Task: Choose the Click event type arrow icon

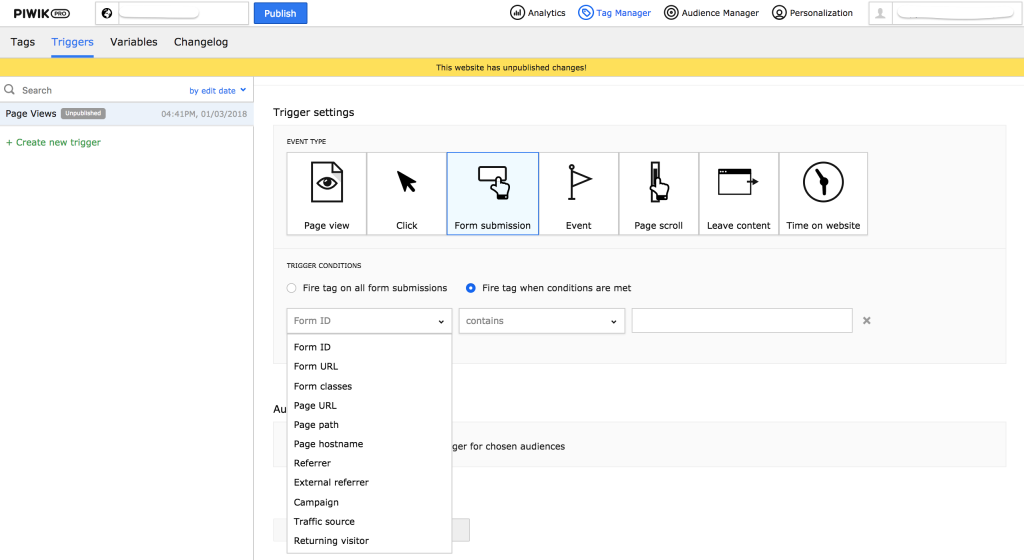Action: tap(406, 182)
